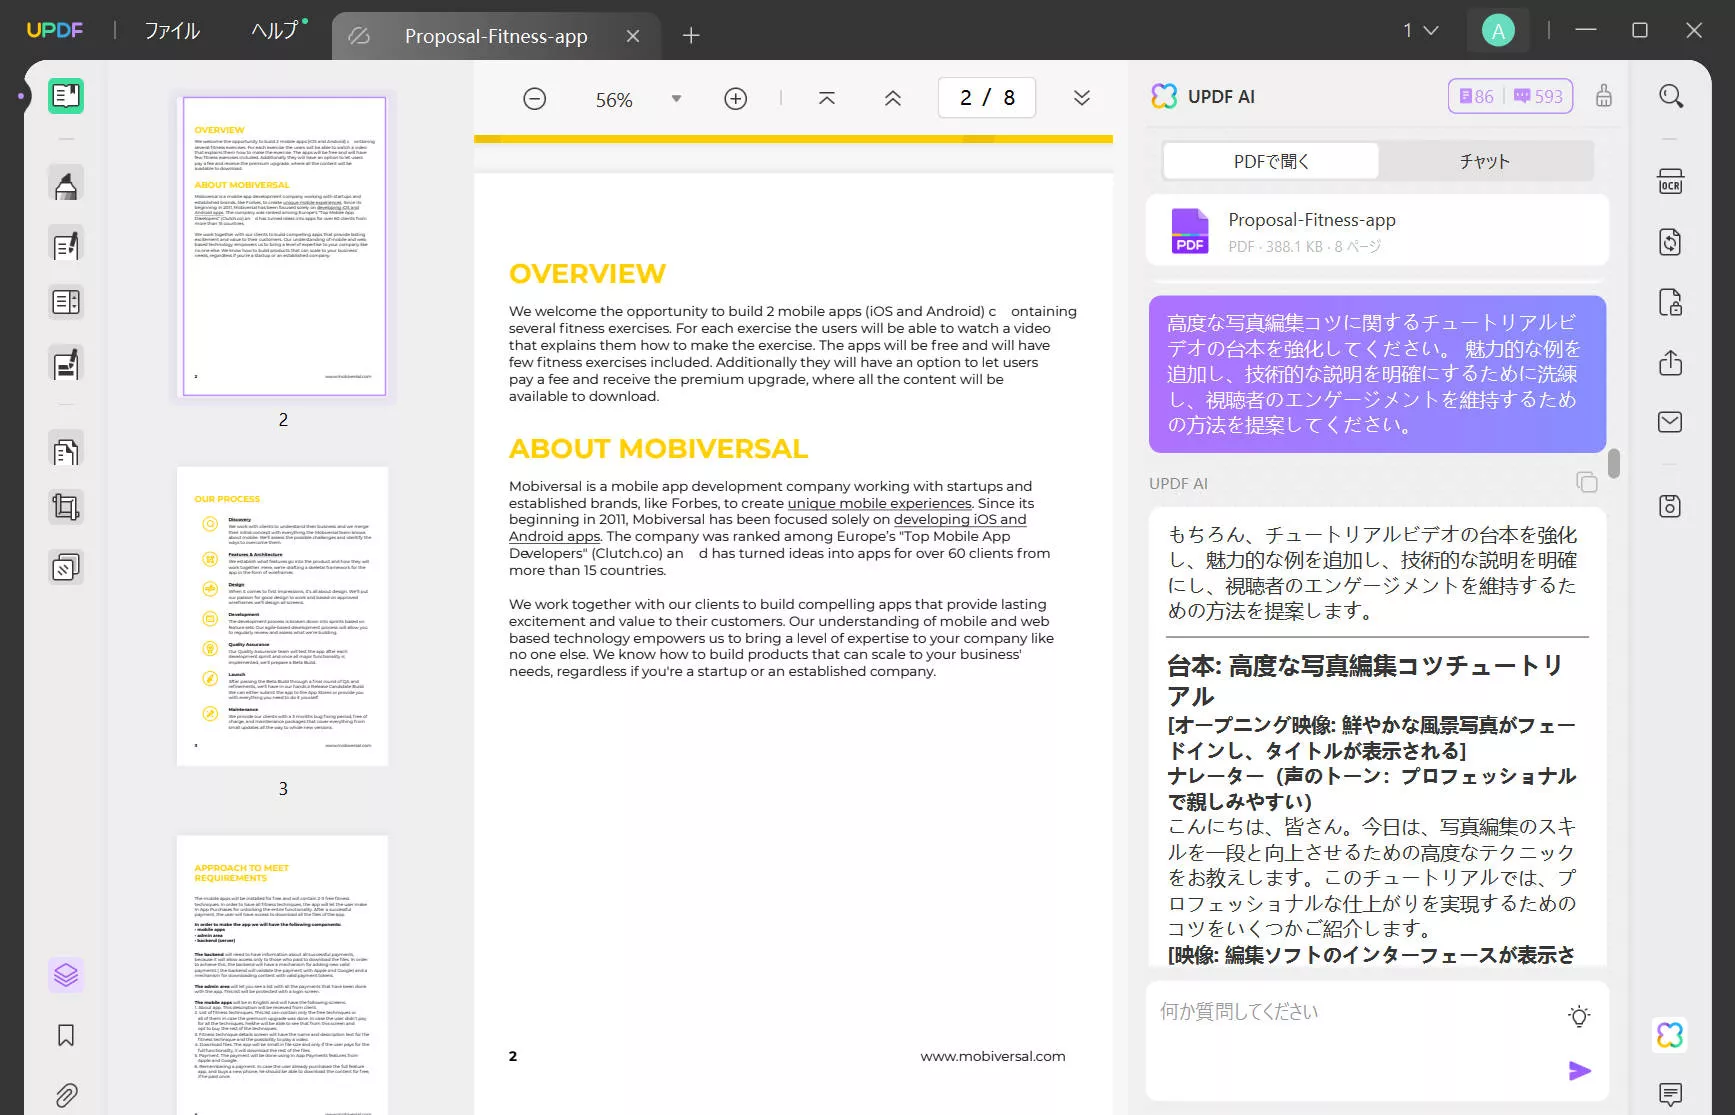This screenshot has height=1115, width=1735.
Task: Open the Bookmarks panel icon
Action: (x=66, y=1035)
